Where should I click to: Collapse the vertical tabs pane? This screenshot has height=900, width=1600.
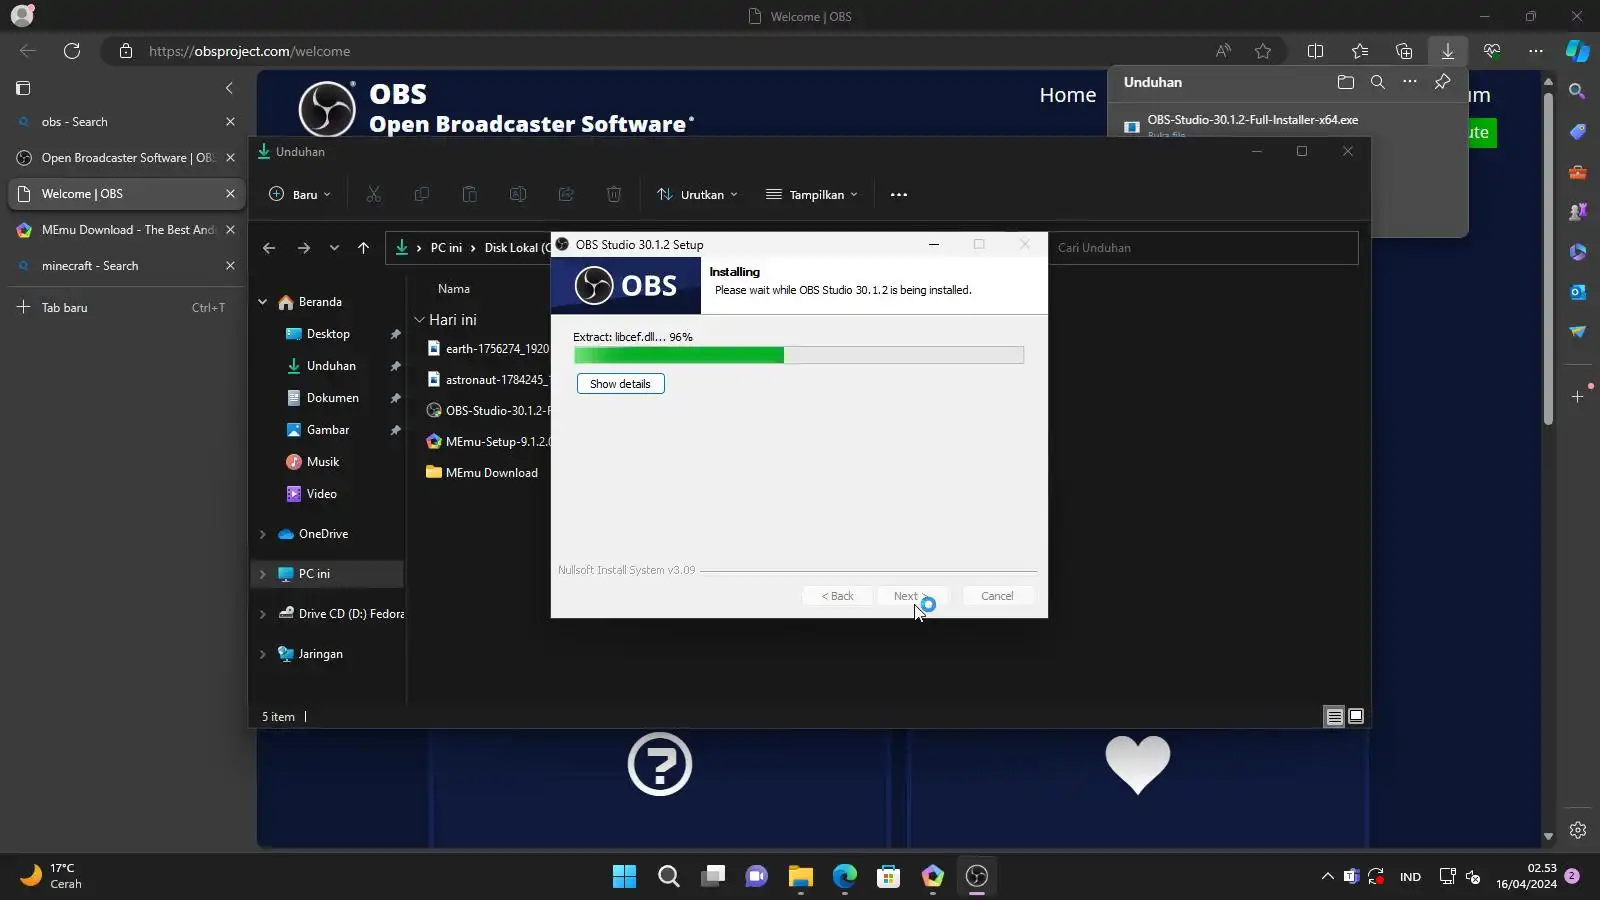click(229, 88)
